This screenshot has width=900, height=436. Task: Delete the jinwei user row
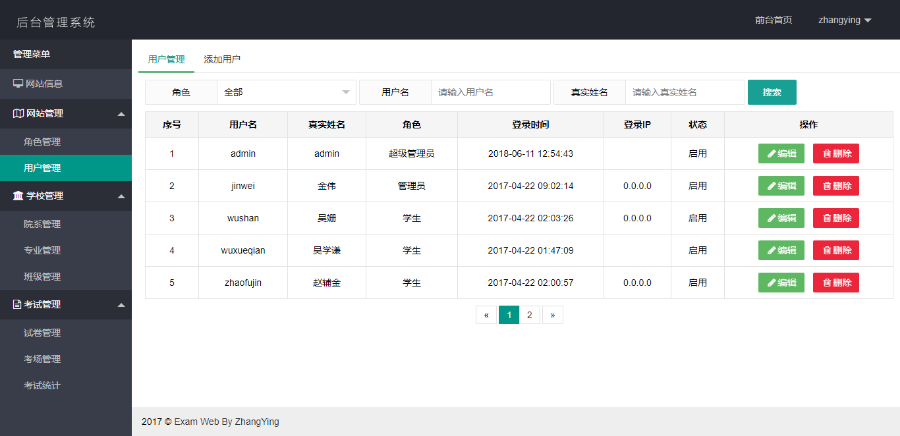click(x=836, y=186)
